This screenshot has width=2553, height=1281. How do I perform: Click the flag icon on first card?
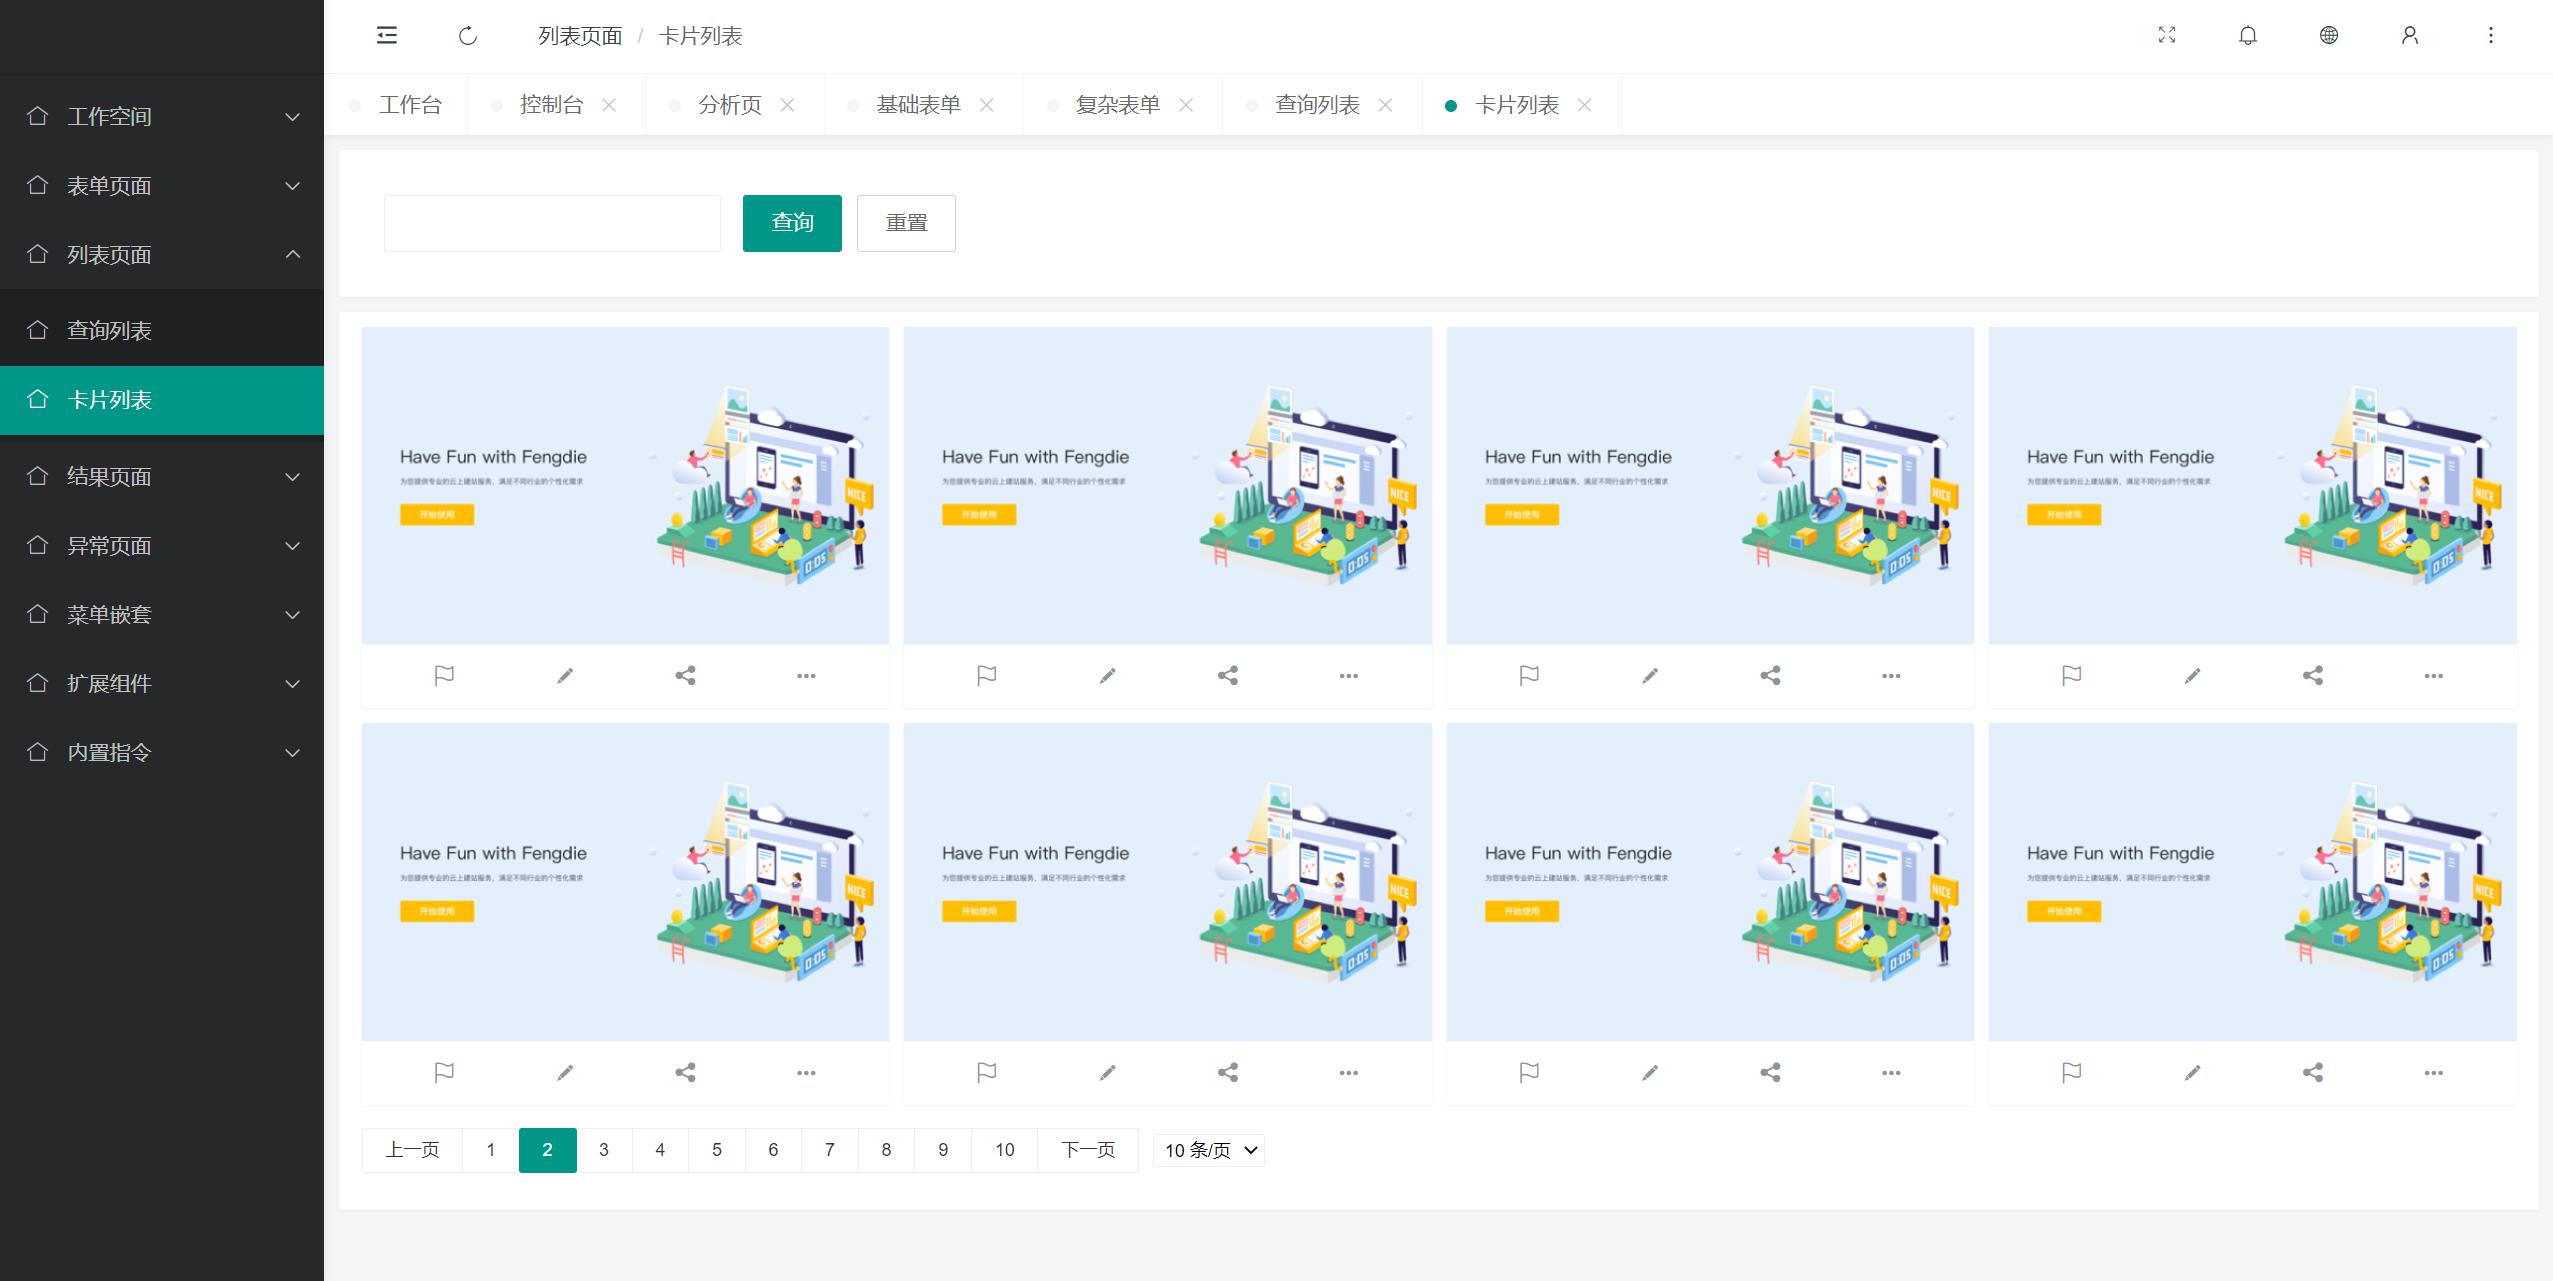444,676
